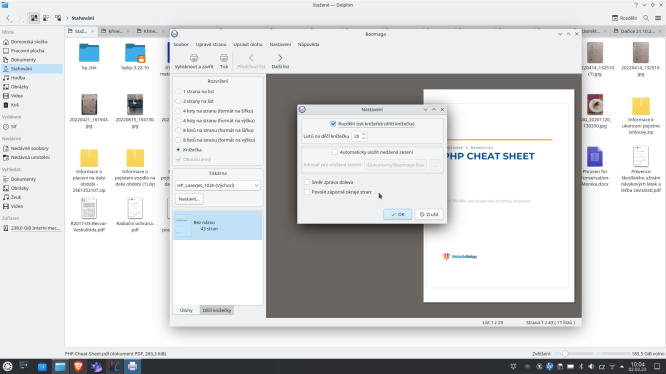Open Dolphin hamburger menu icon
Image resolution: width=666 pixels, height=374 pixels.
[x=658, y=18]
